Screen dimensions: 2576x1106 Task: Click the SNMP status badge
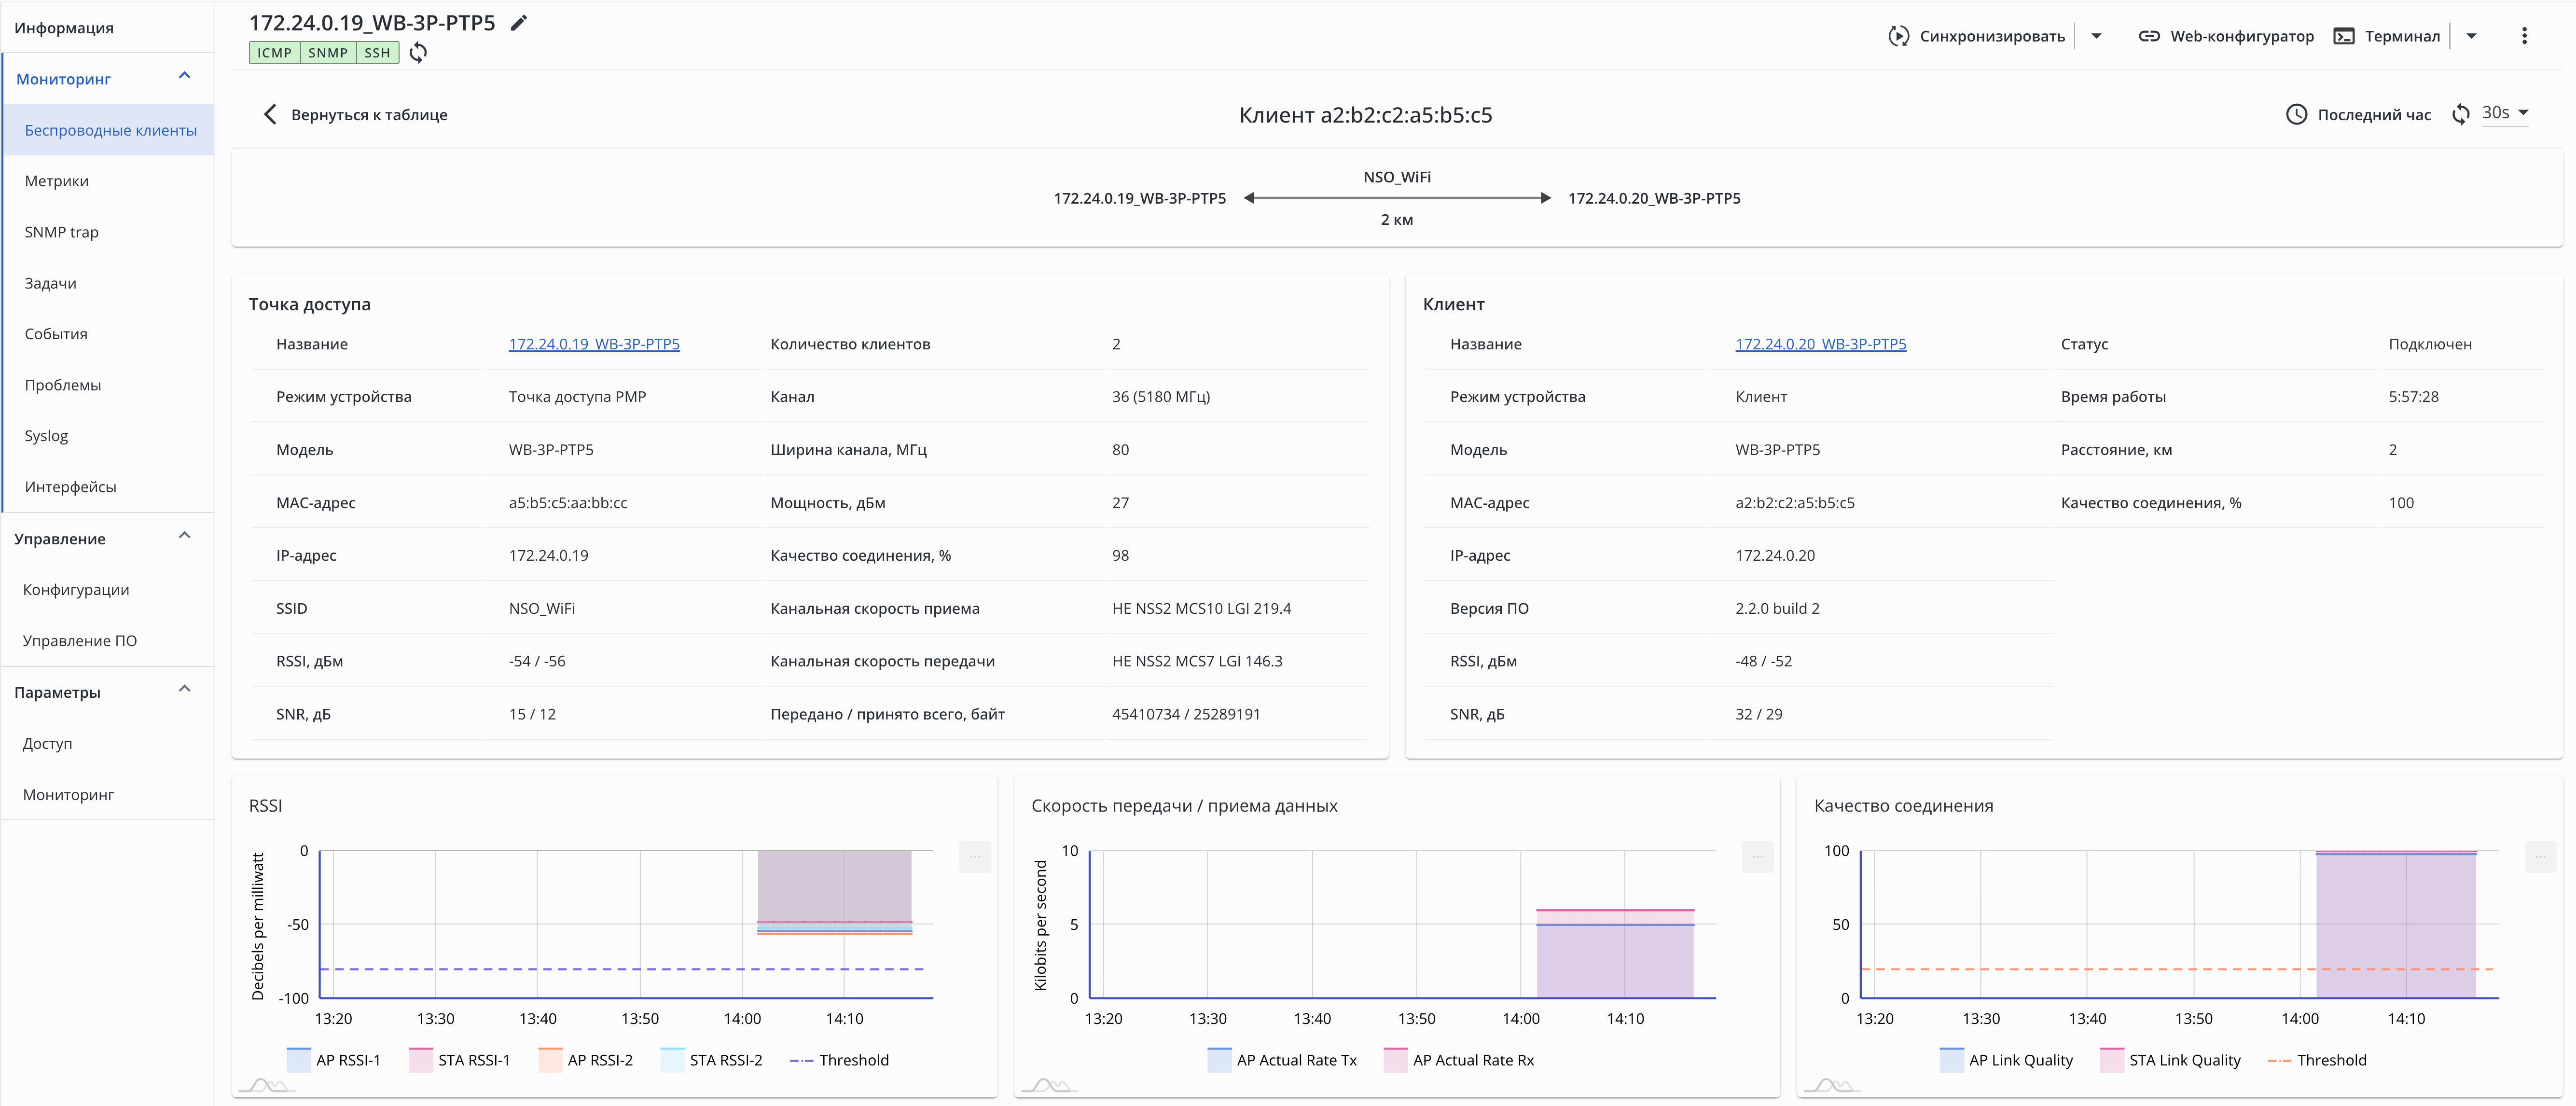tap(328, 53)
